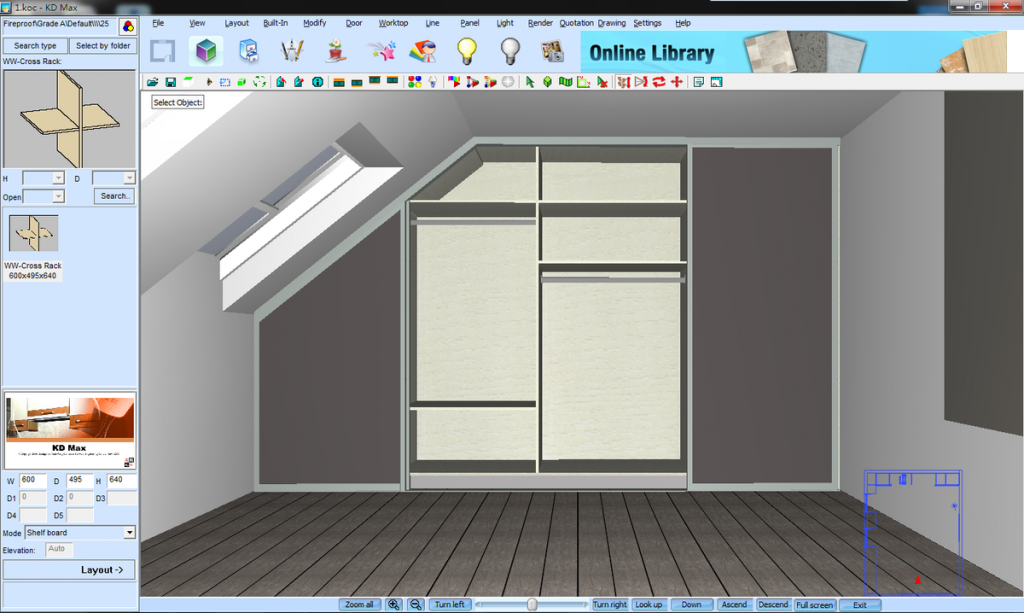Click the W width input field
The image size is (1024, 613).
33,481
